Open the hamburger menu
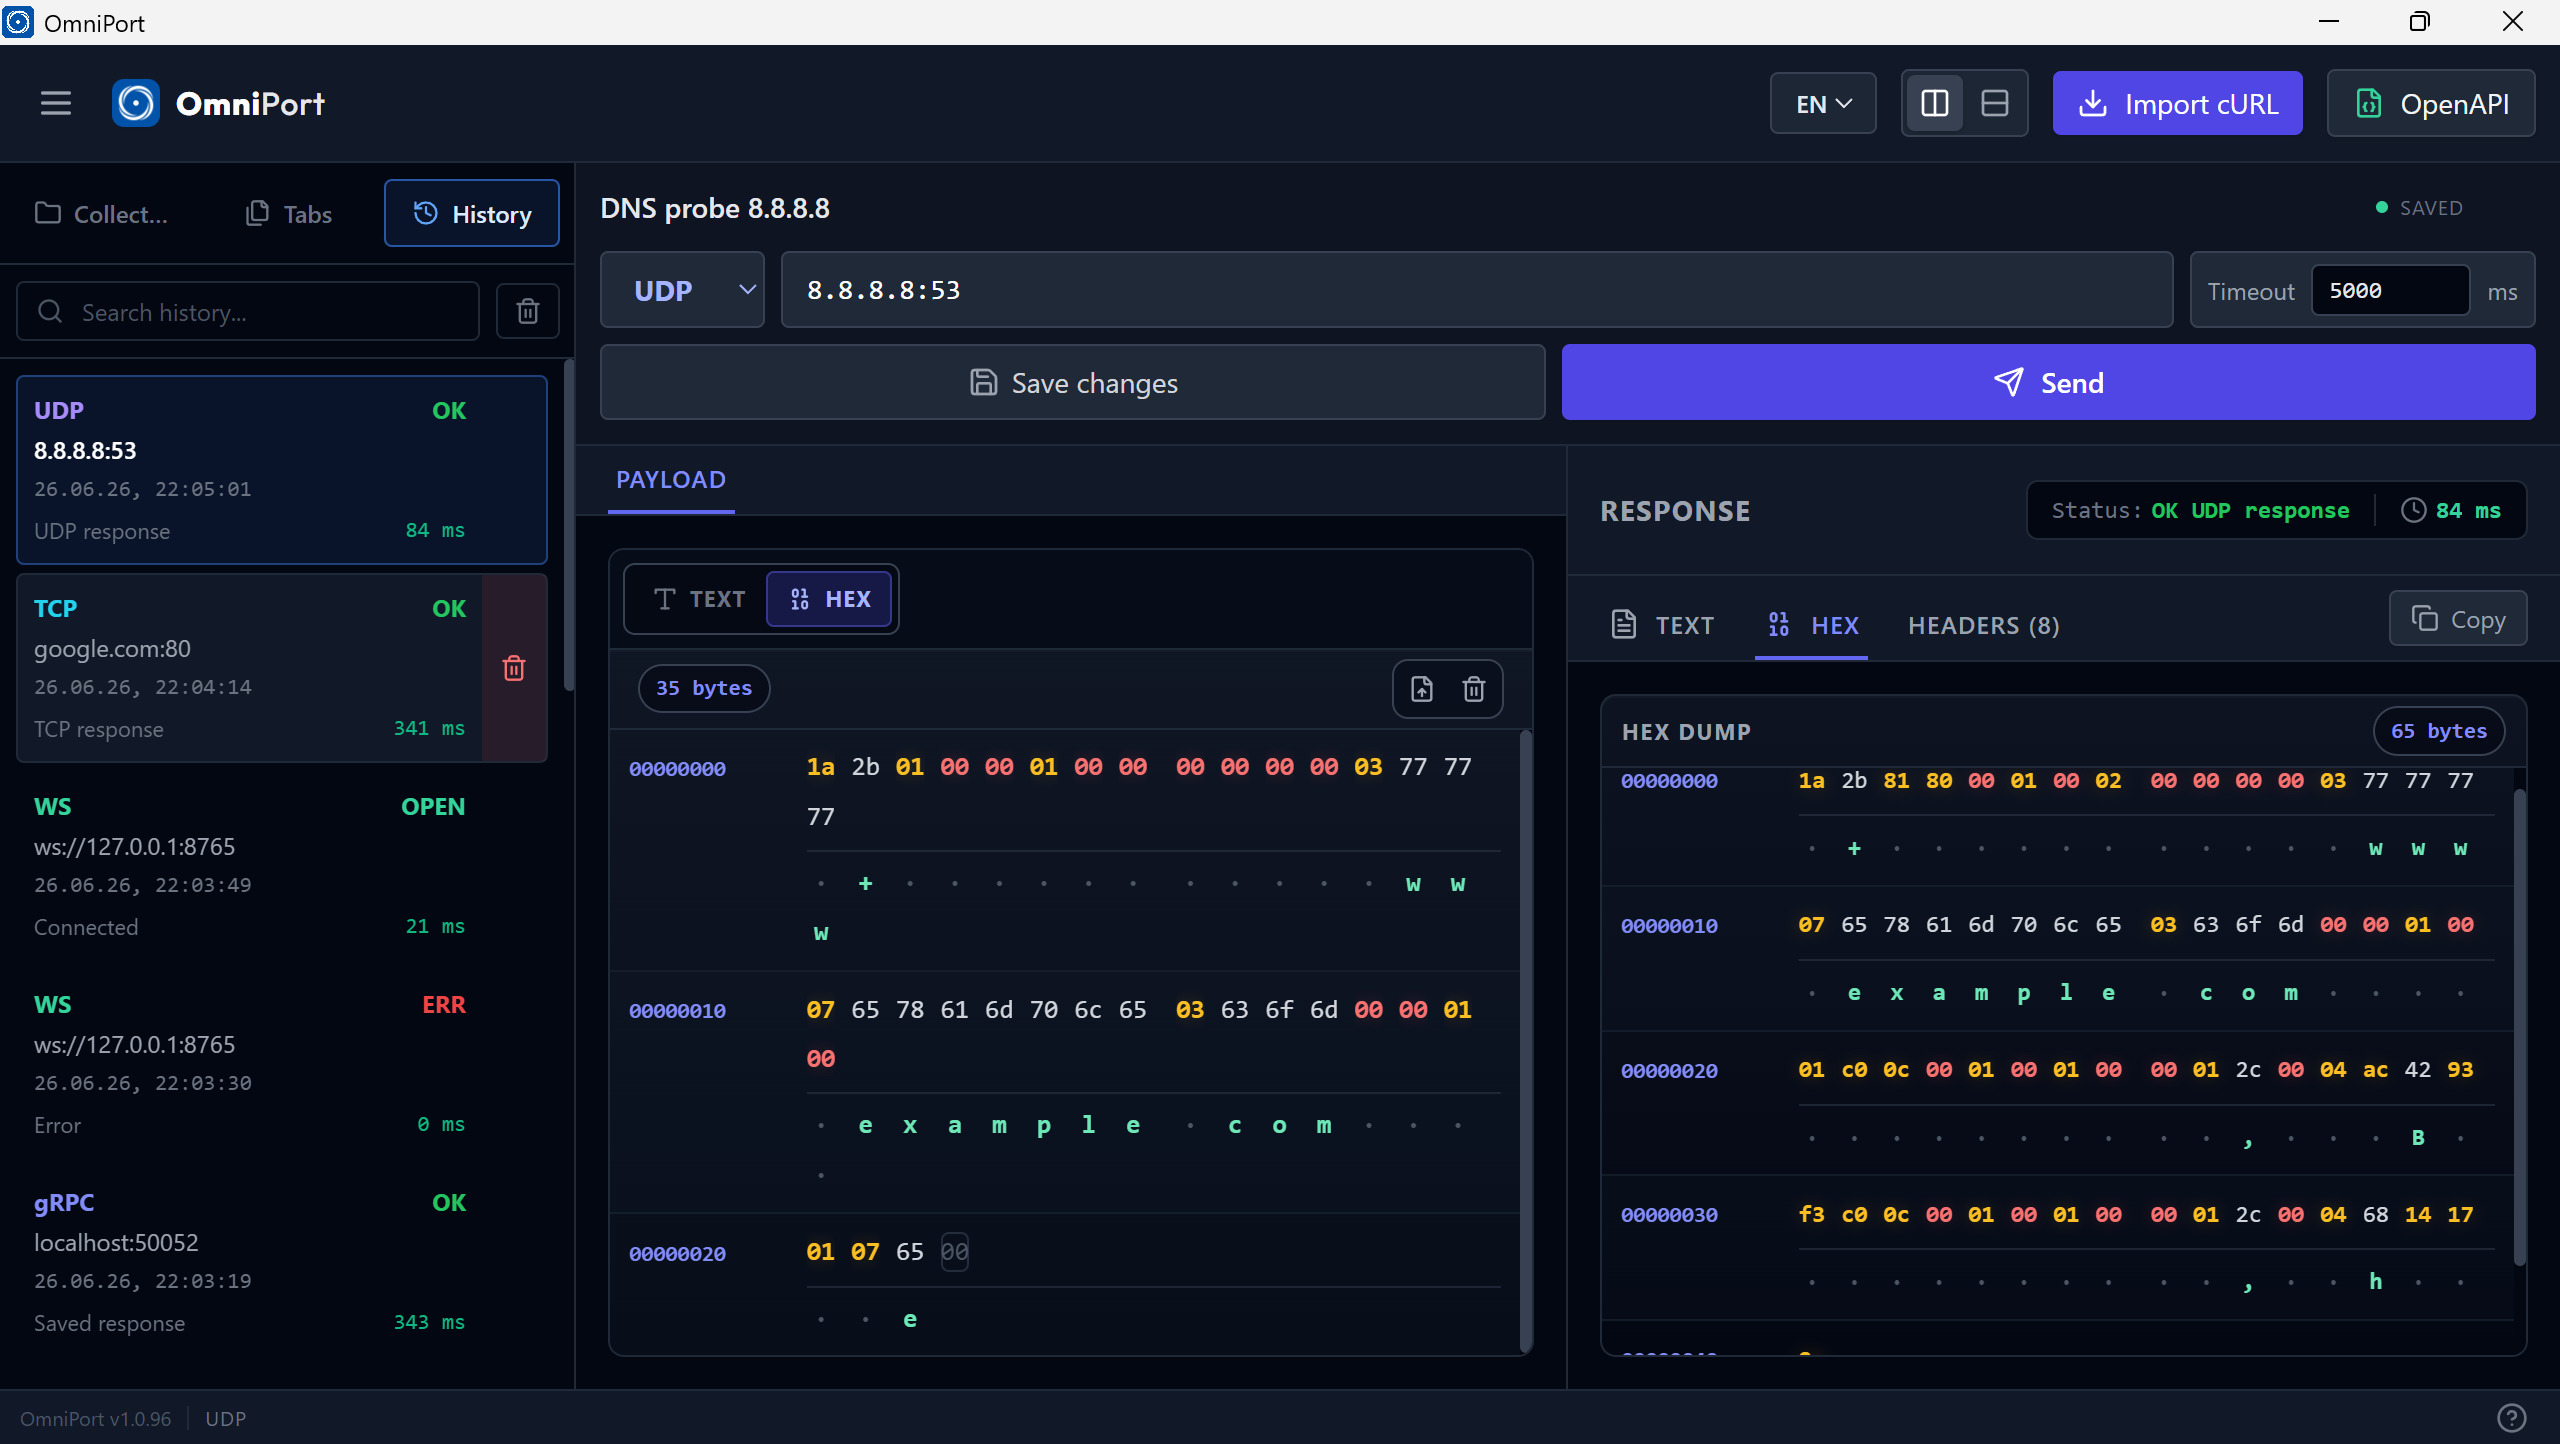Viewport: 2560px width, 1444px height. [x=56, y=103]
